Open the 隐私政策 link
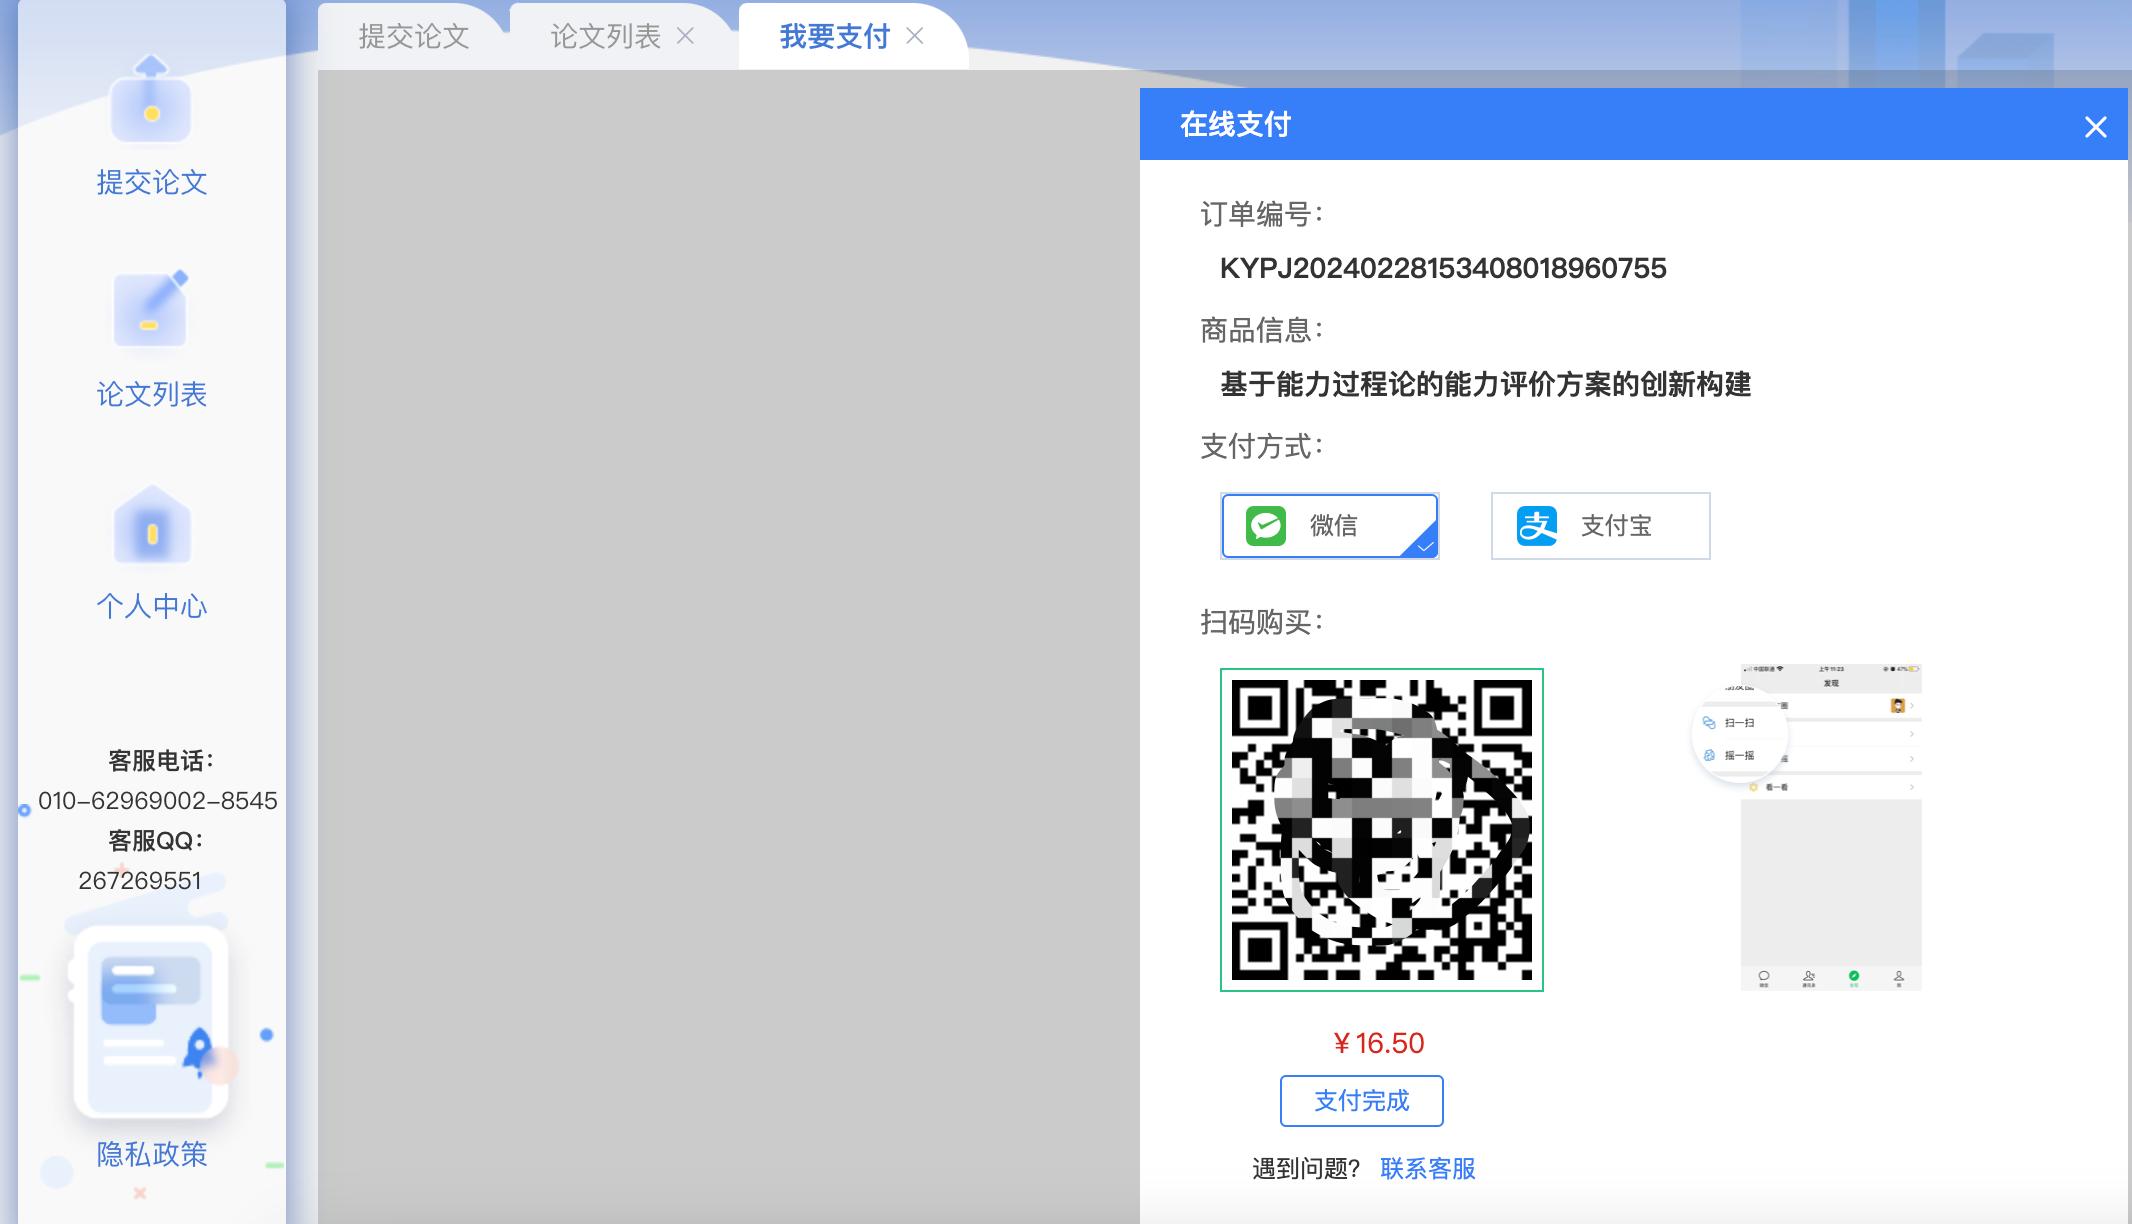 150,1156
